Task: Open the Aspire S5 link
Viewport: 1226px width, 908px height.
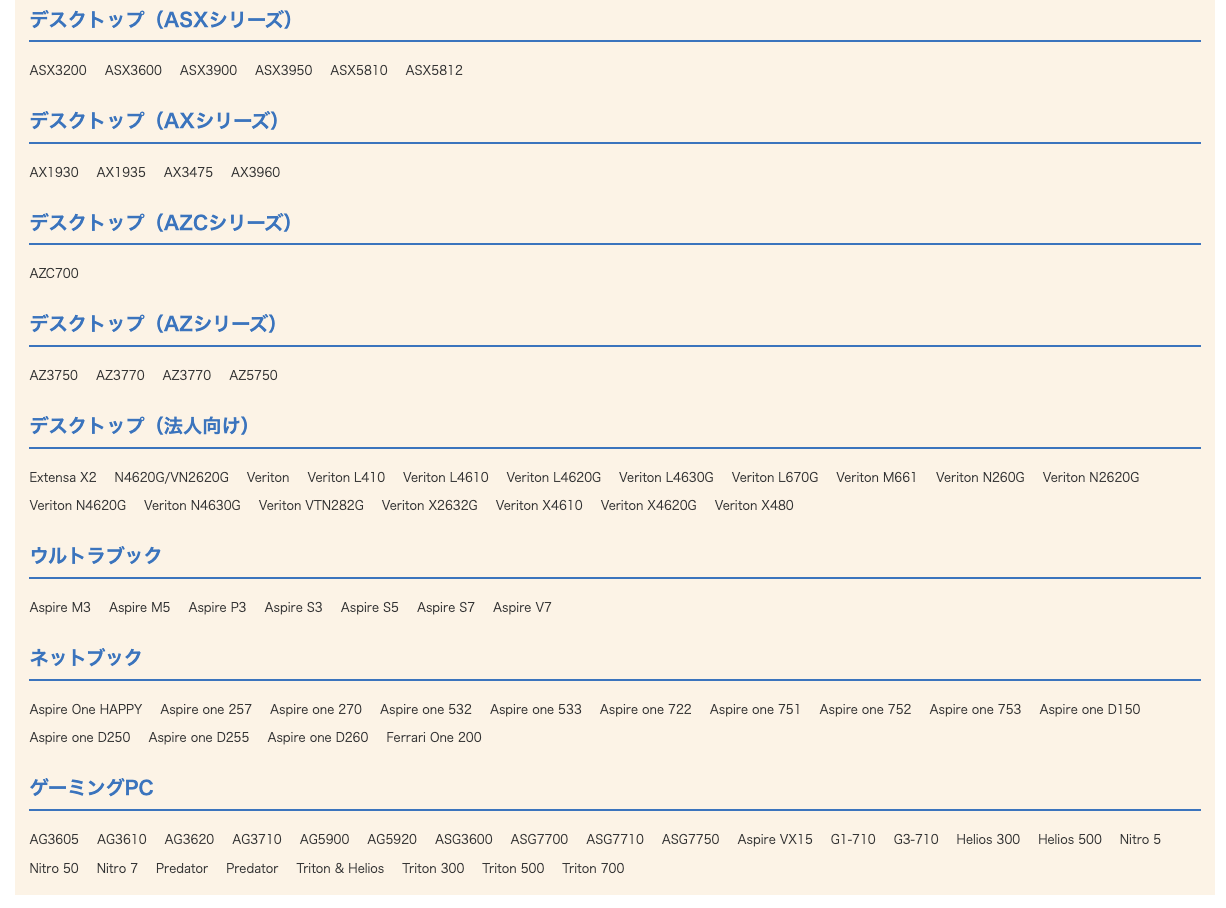Action: 370,607
